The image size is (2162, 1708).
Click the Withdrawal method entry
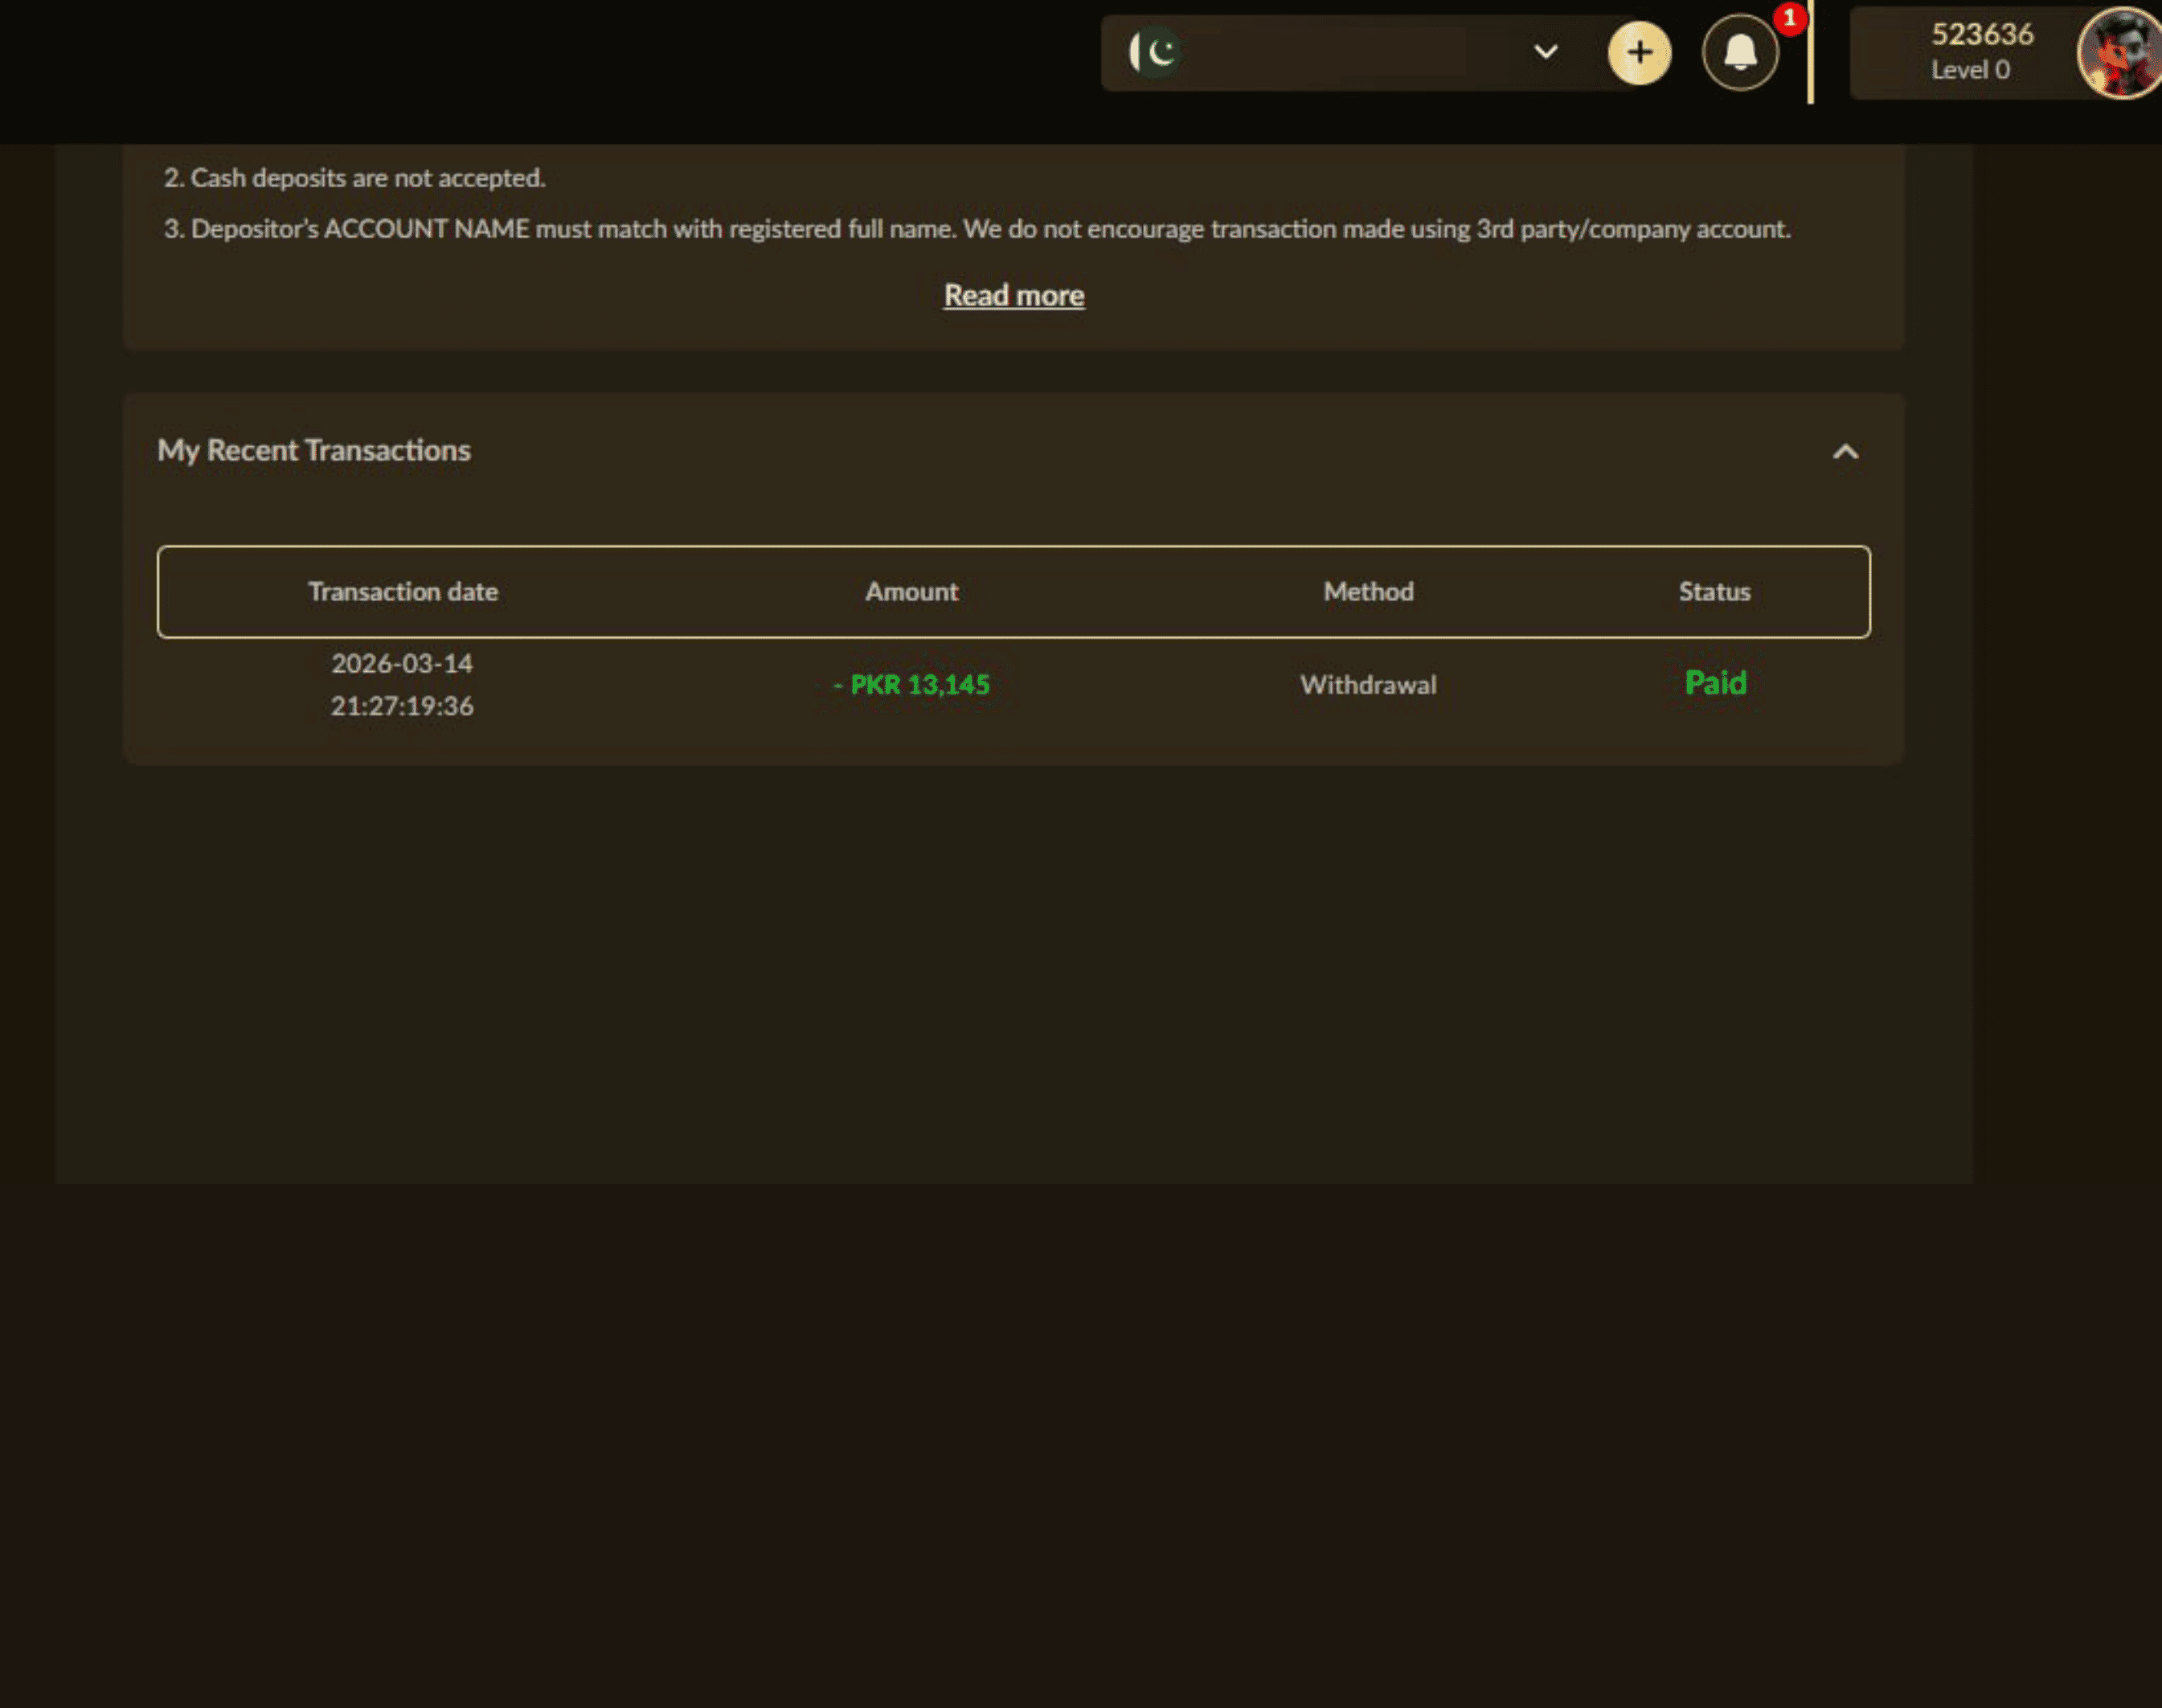[1366, 684]
